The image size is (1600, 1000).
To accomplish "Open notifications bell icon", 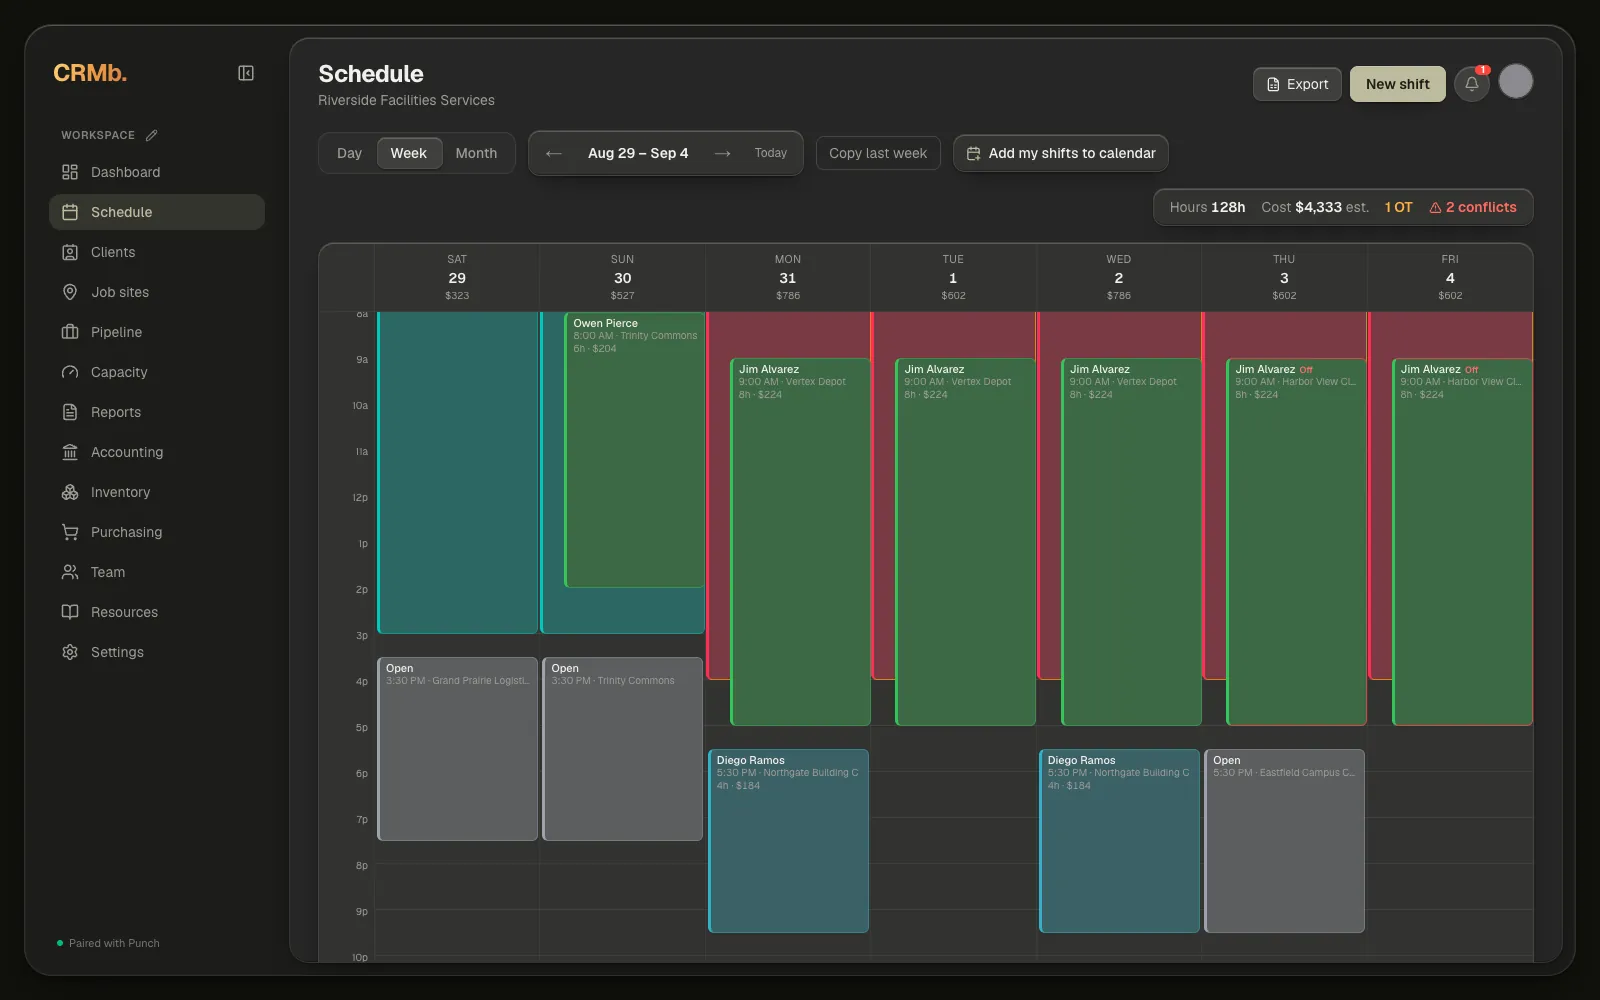I will coord(1472,84).
